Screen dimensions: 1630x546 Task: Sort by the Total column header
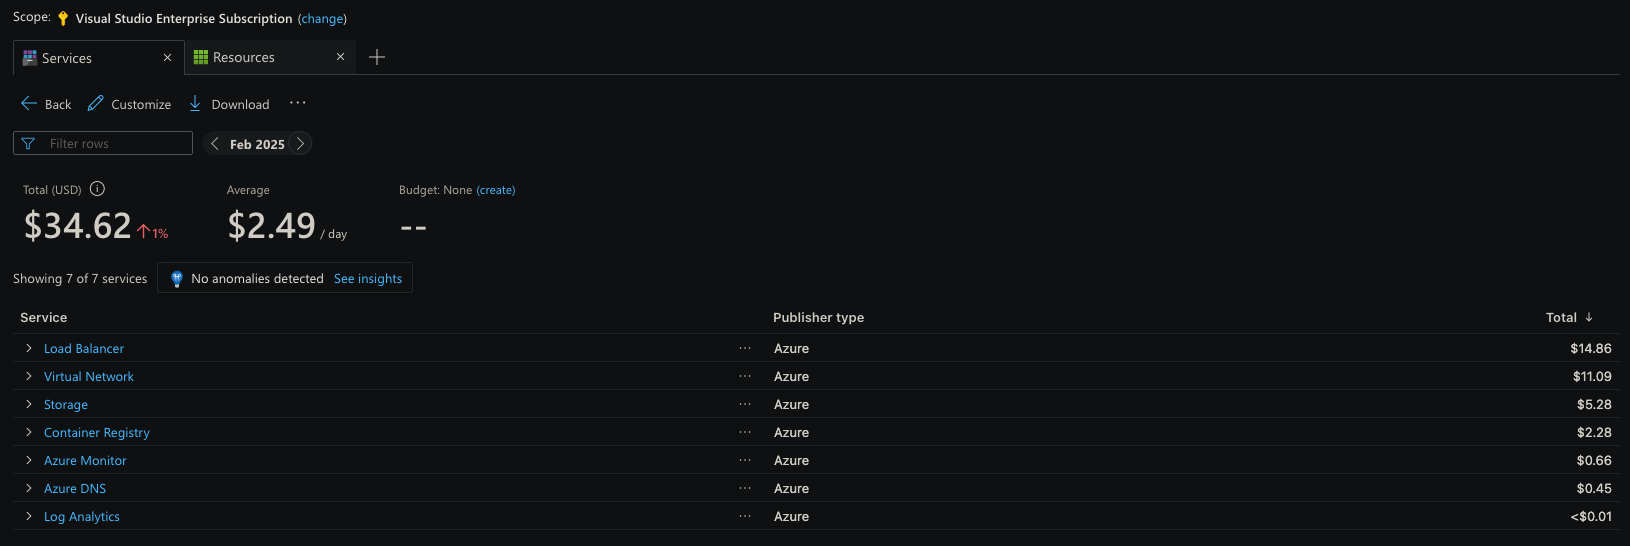click(1561, 317)
